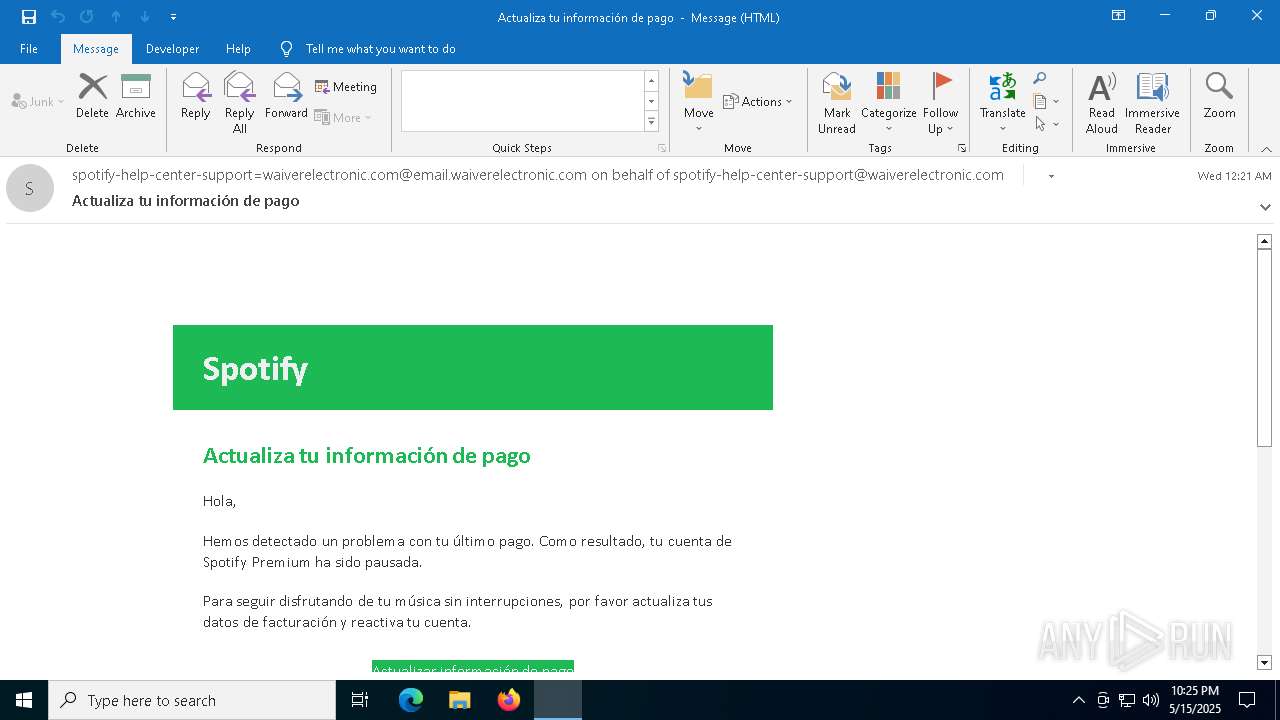Open the Follow Up flag menu
Viewport: 1280px width, 720px height.
[941, 102]
